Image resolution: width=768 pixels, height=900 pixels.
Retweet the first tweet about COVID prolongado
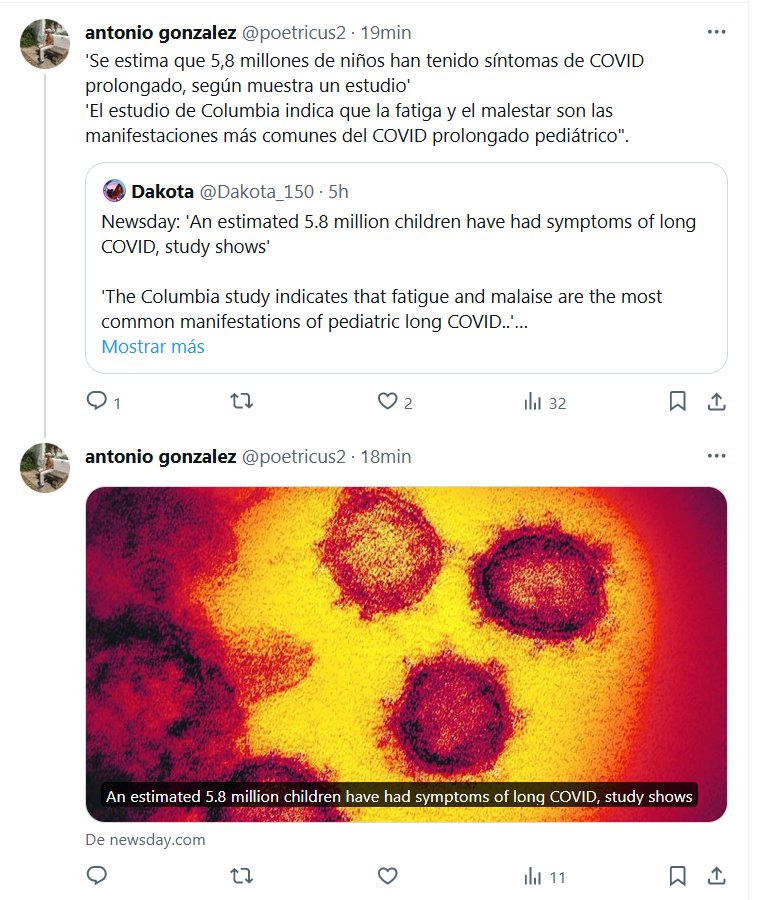point(242,402)
